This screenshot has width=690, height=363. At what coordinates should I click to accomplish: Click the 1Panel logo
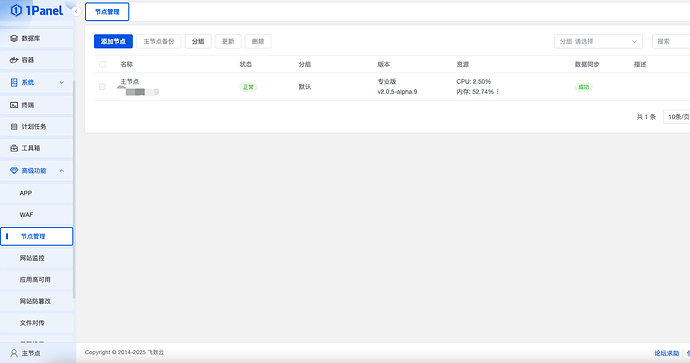pyautogui.click(x=37, y=11)
